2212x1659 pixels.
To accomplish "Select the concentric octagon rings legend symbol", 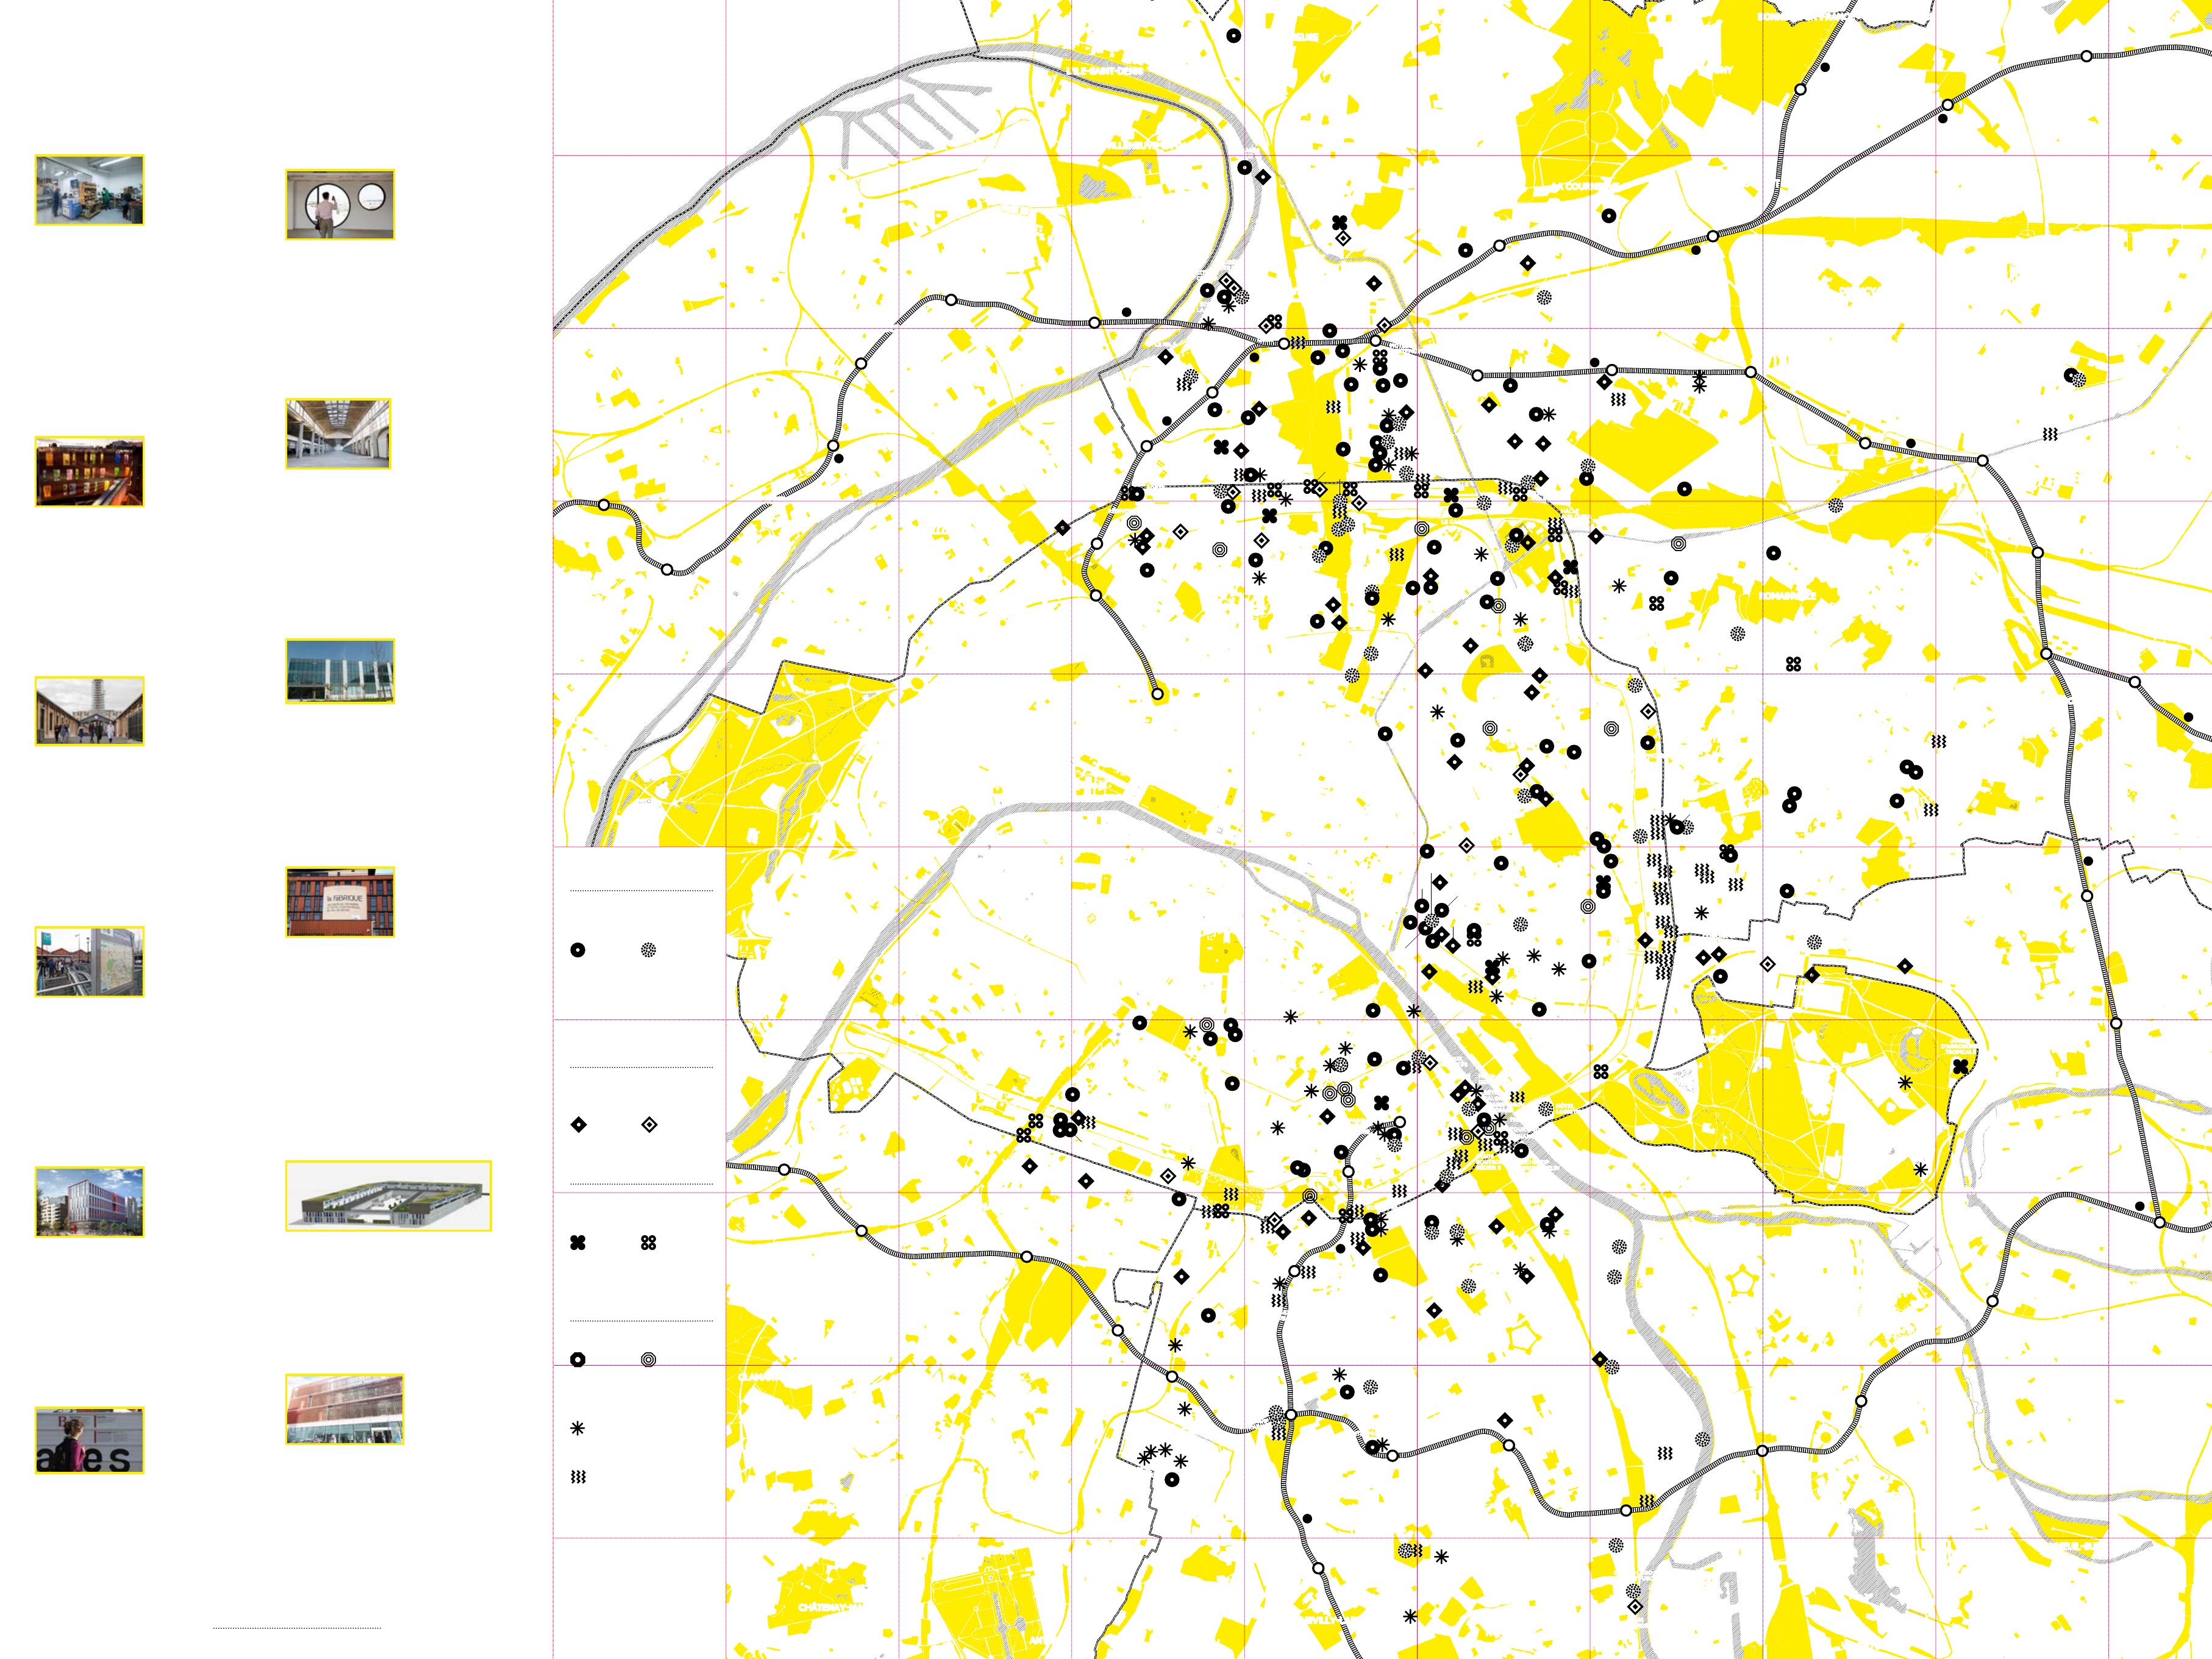I will [x=648, y=1360].
